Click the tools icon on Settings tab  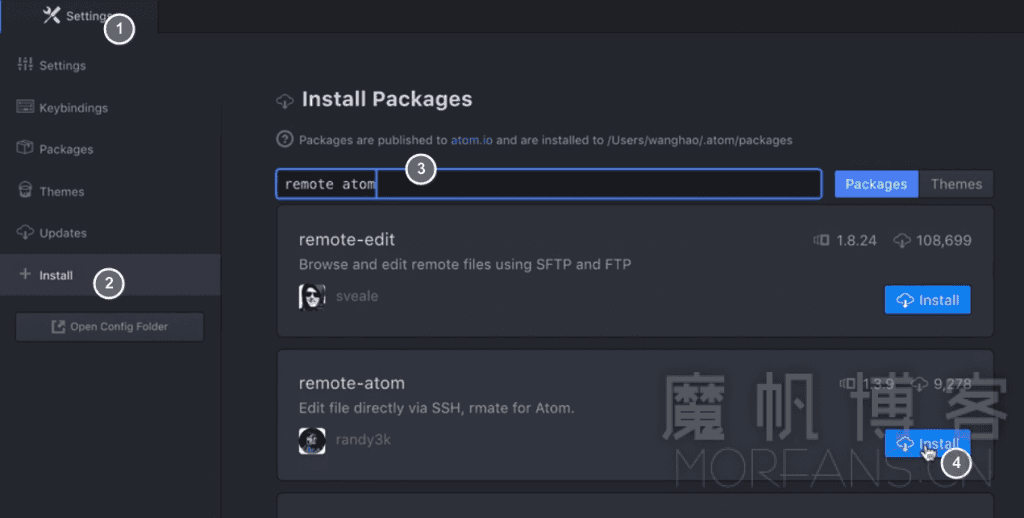(52, 15)
